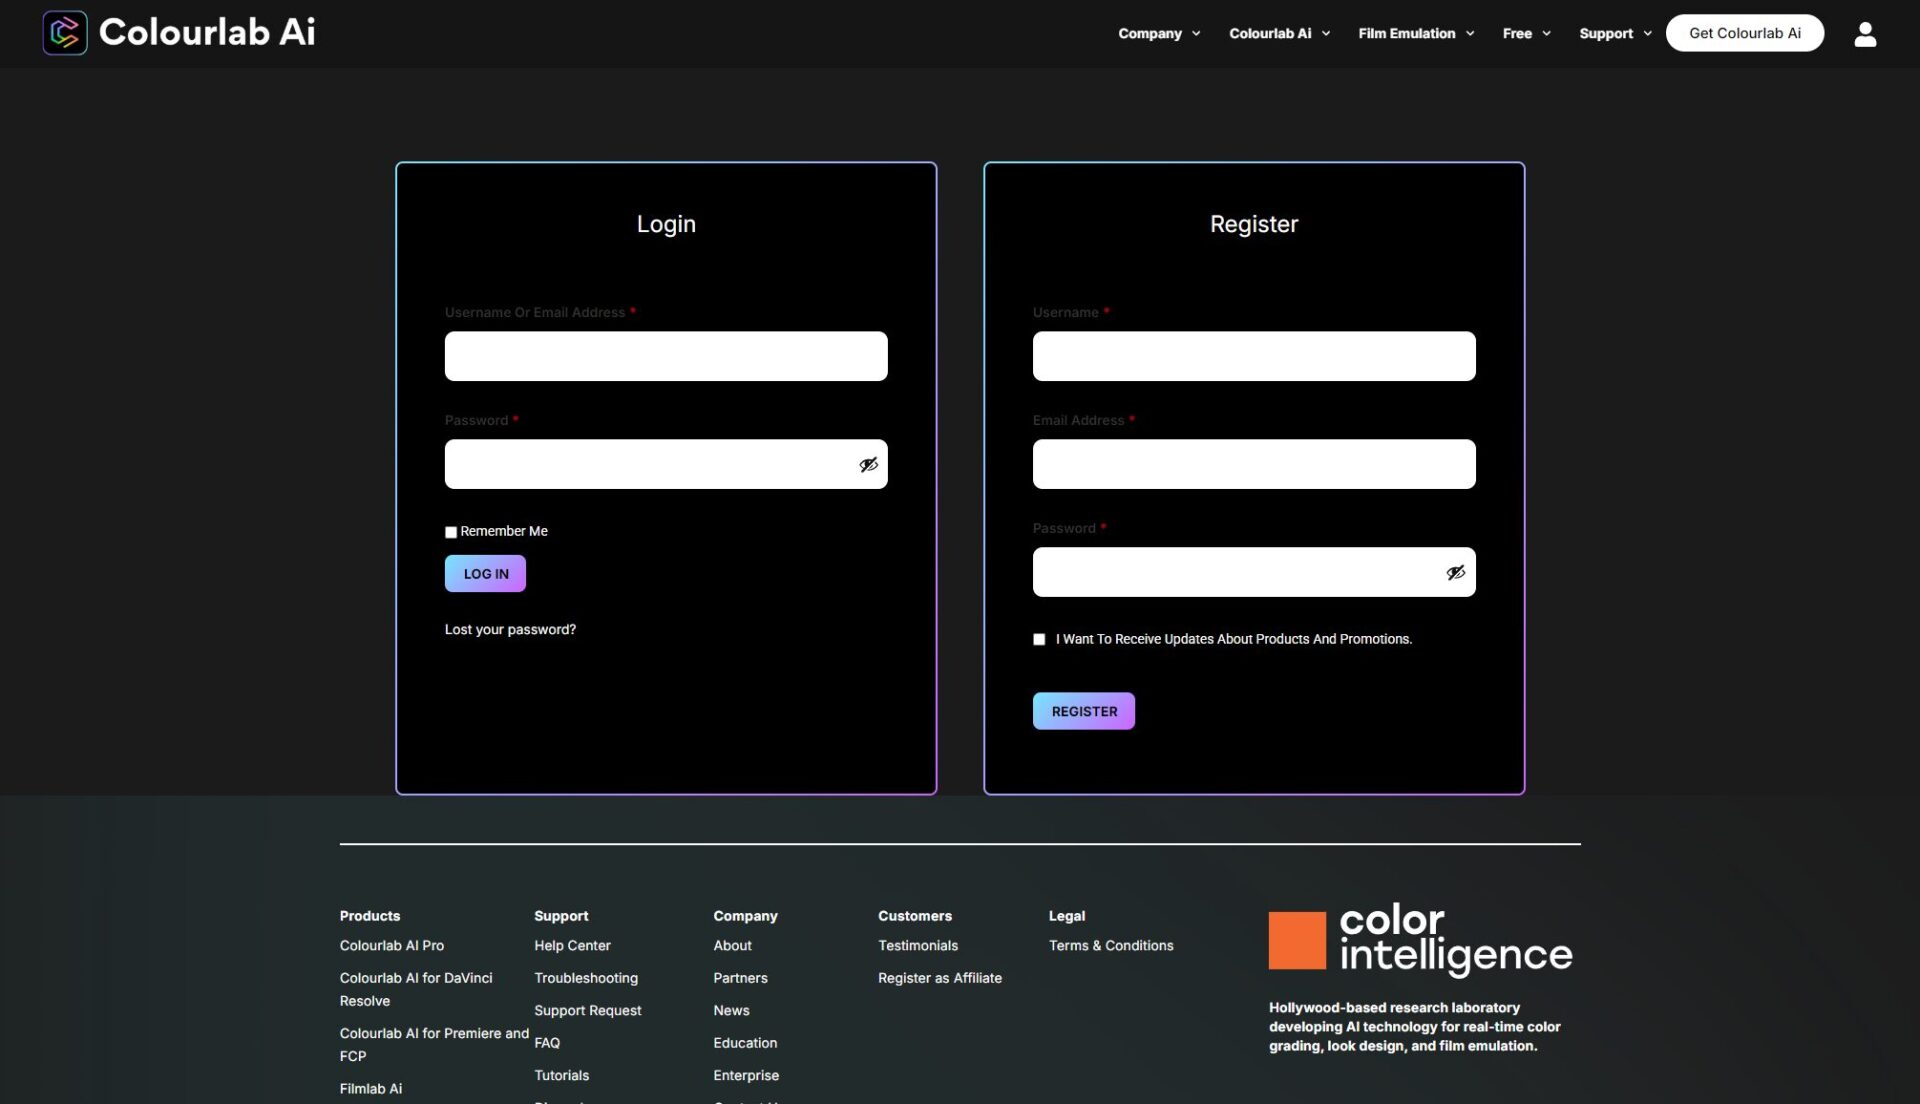Click the Get Colourlab Ai button

1744,32
